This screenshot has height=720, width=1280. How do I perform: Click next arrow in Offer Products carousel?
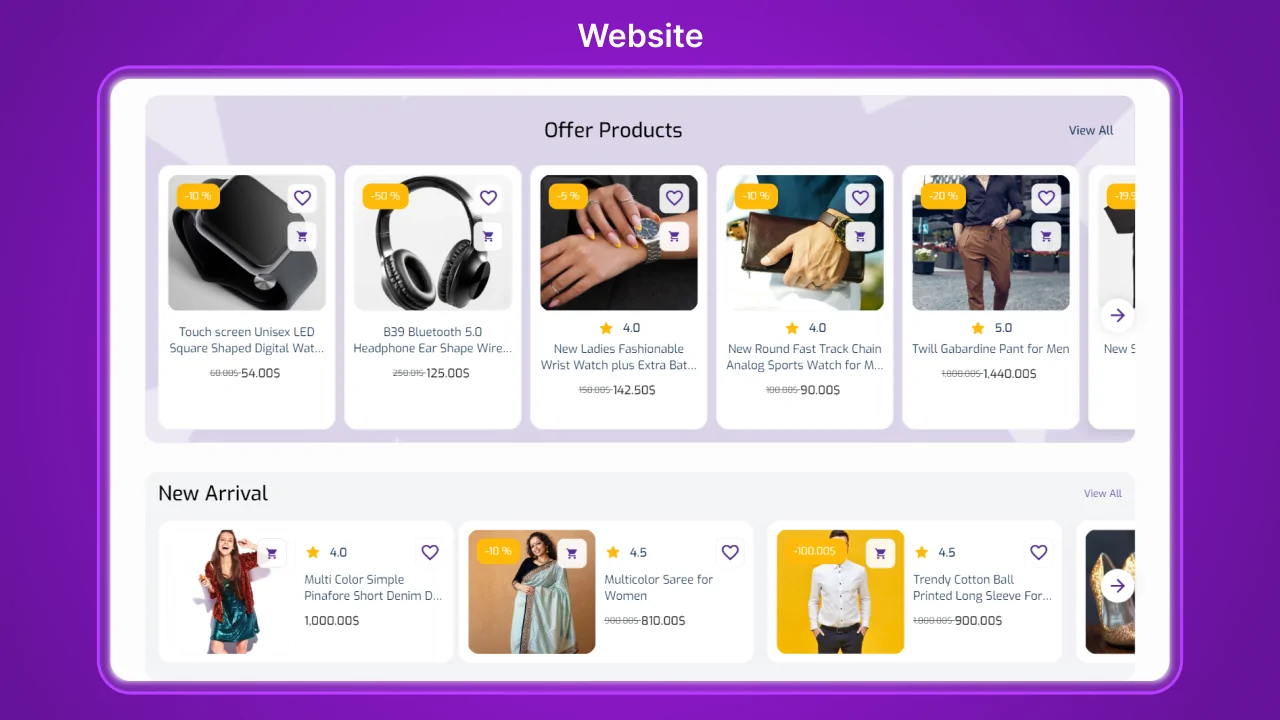(x=1118, y=316)
